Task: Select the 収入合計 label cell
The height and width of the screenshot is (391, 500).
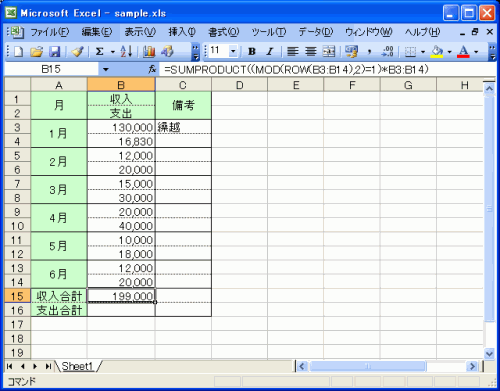Action: click(x=59, y=296)
